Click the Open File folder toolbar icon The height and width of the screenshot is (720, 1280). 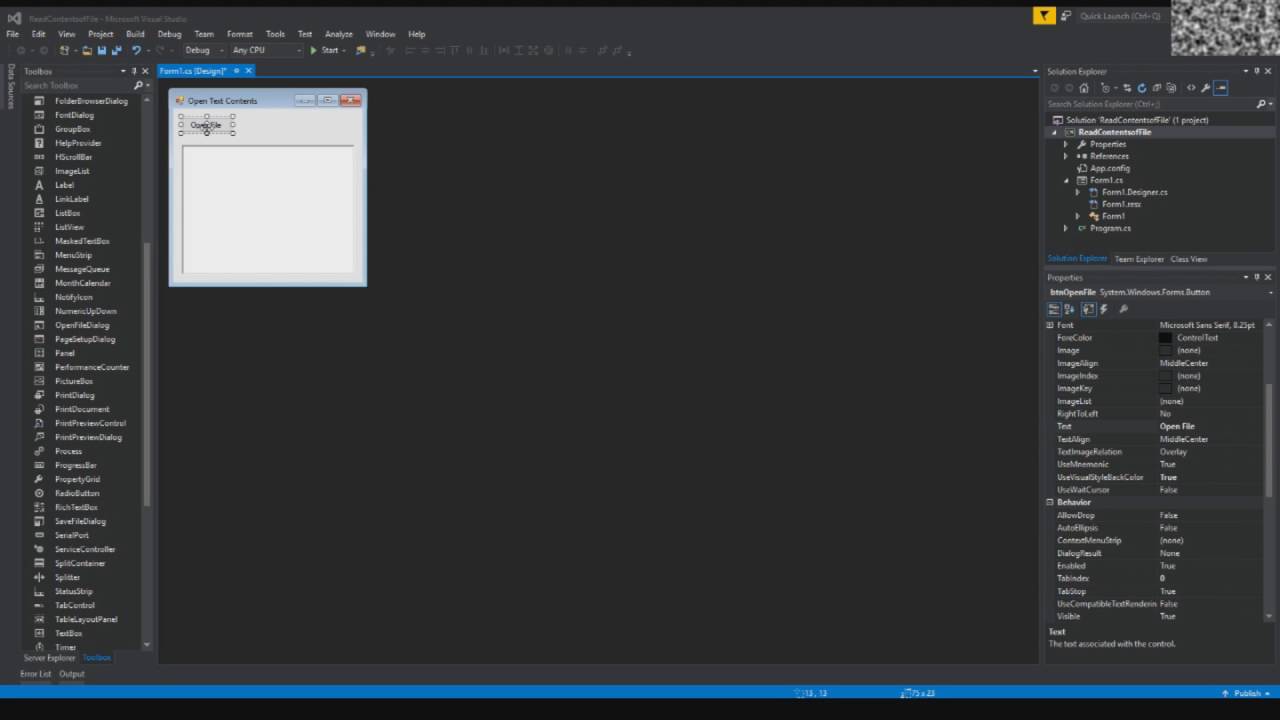[x=87, y=50]
